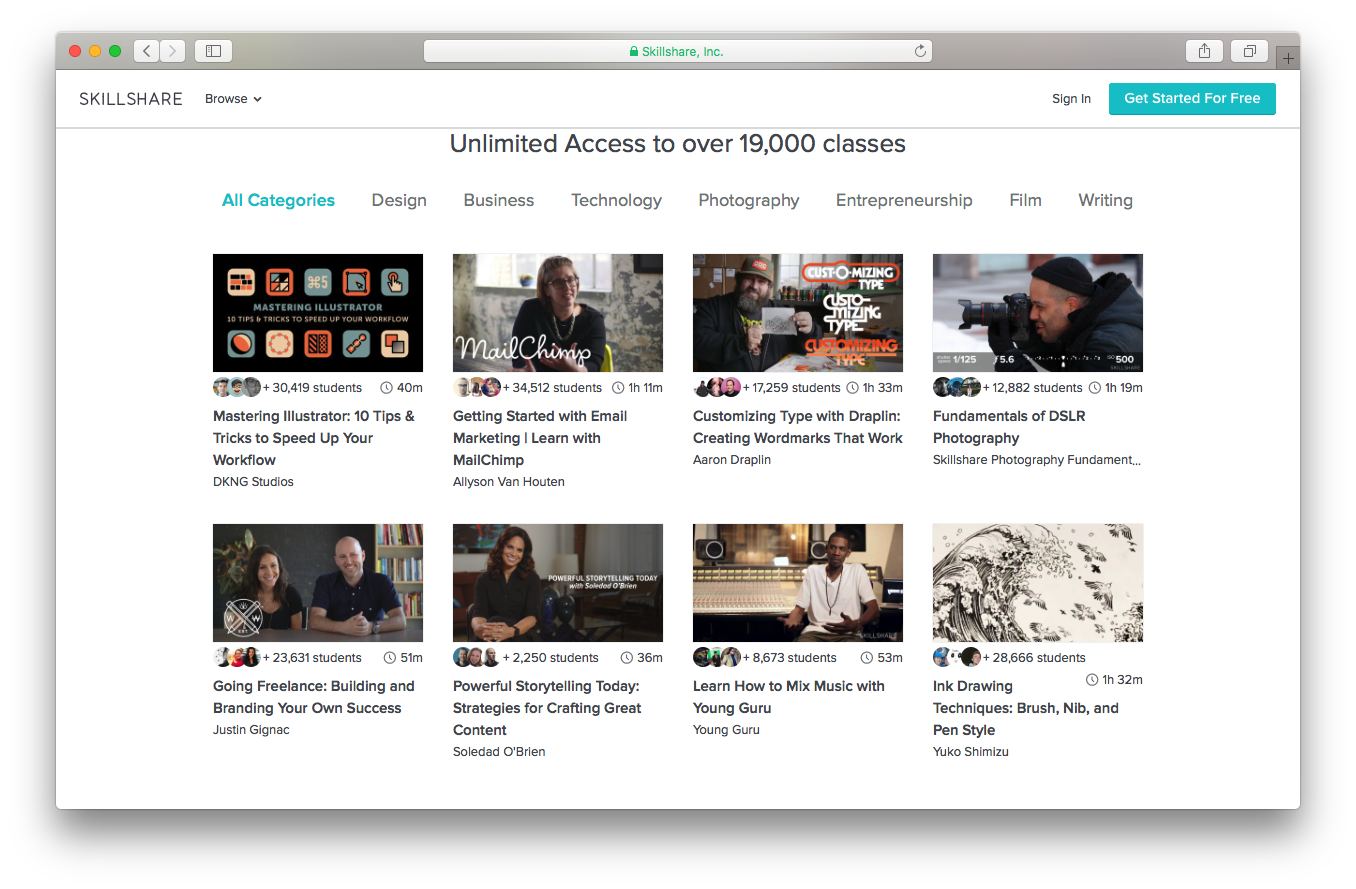Open the Entrepreneurship category tab
This screenshot has height=889, width=1356.
[904, 200]
